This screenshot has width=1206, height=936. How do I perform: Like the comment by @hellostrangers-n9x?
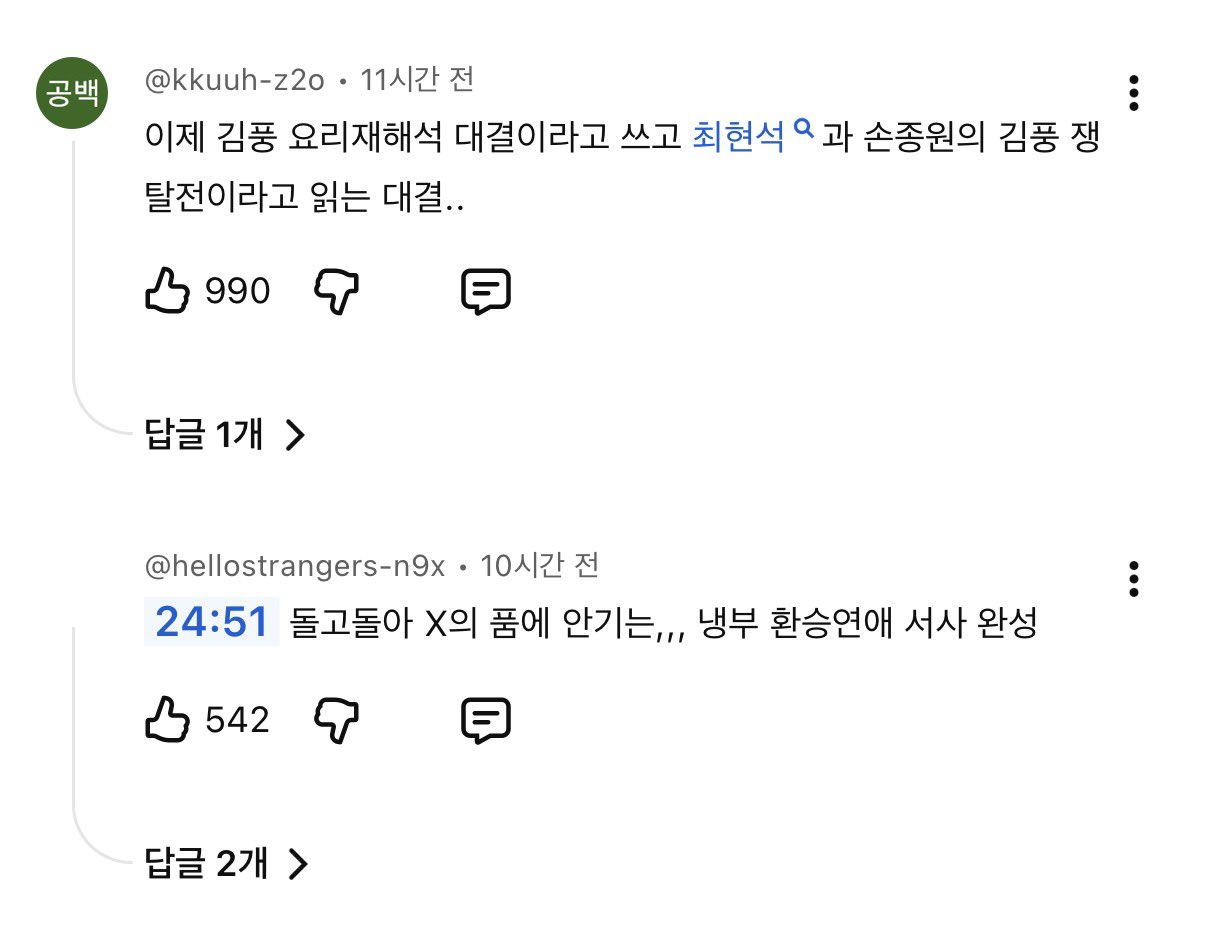(167, 720)
